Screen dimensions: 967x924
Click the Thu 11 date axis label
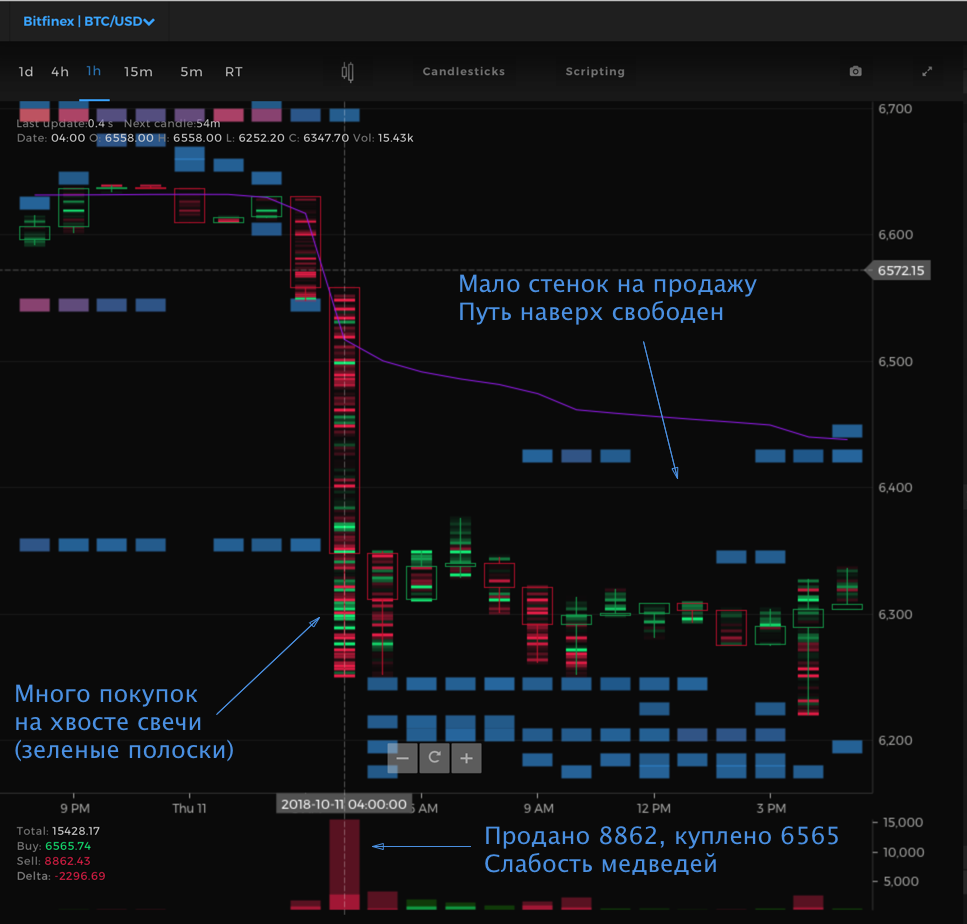point(189,809)
